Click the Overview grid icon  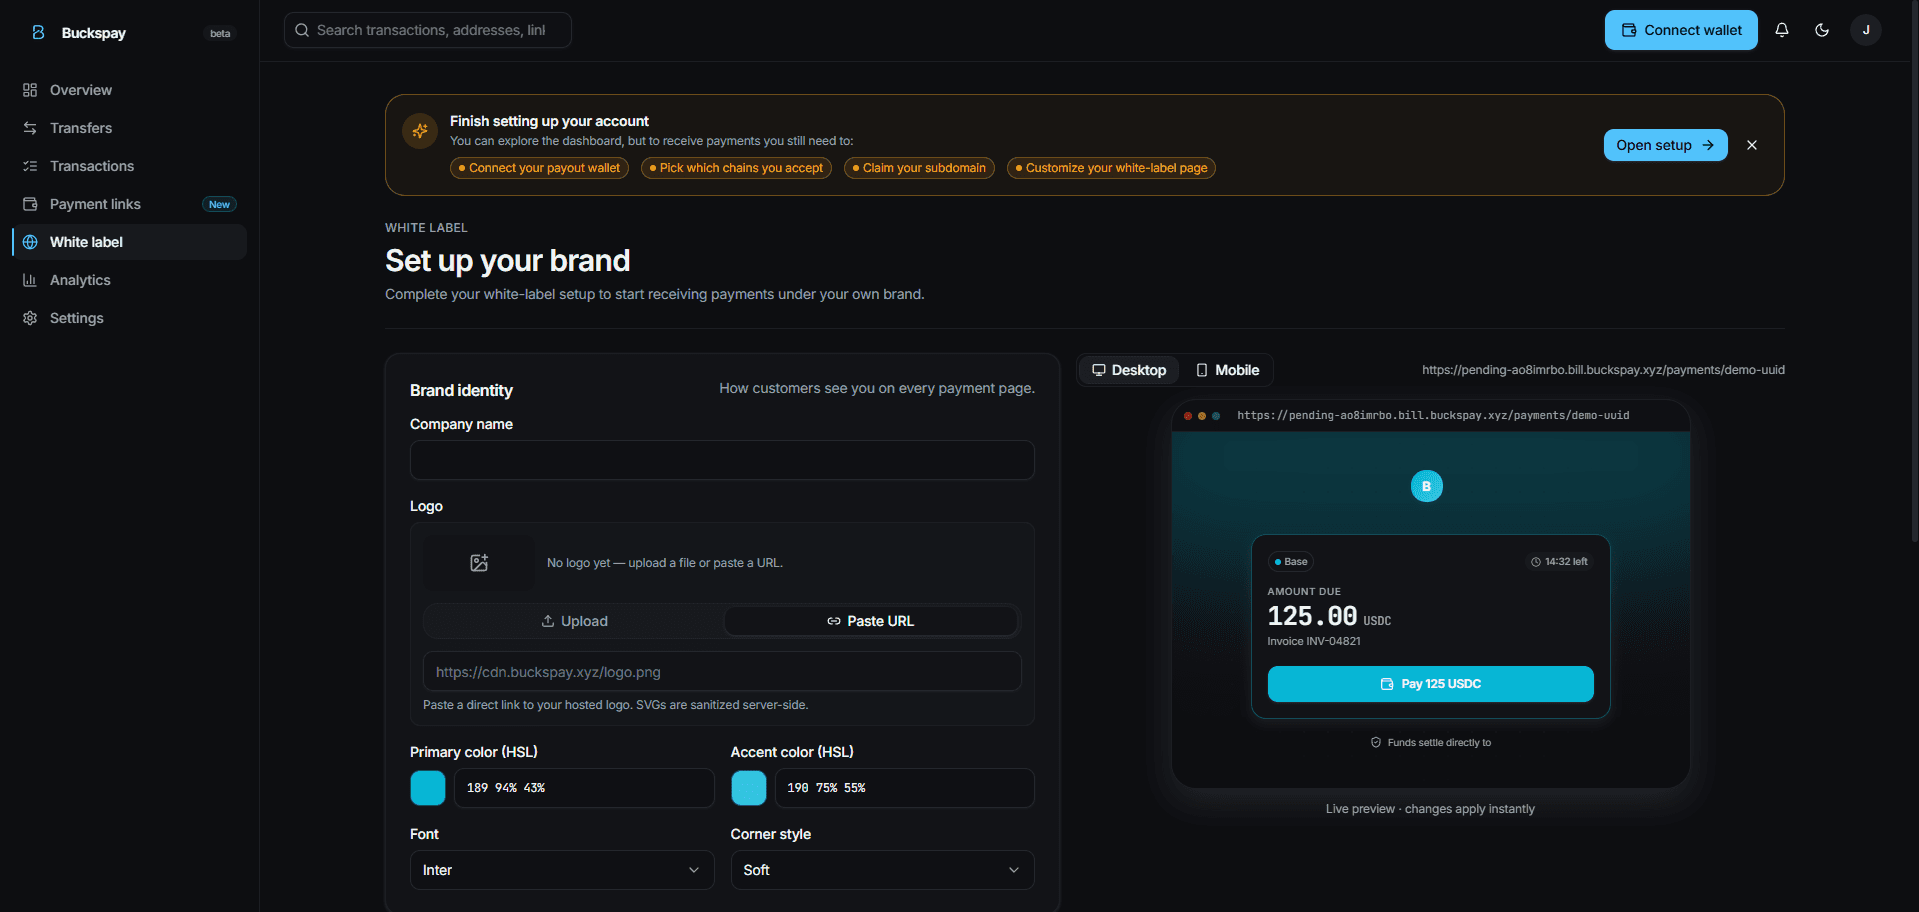tap(30, 90)
